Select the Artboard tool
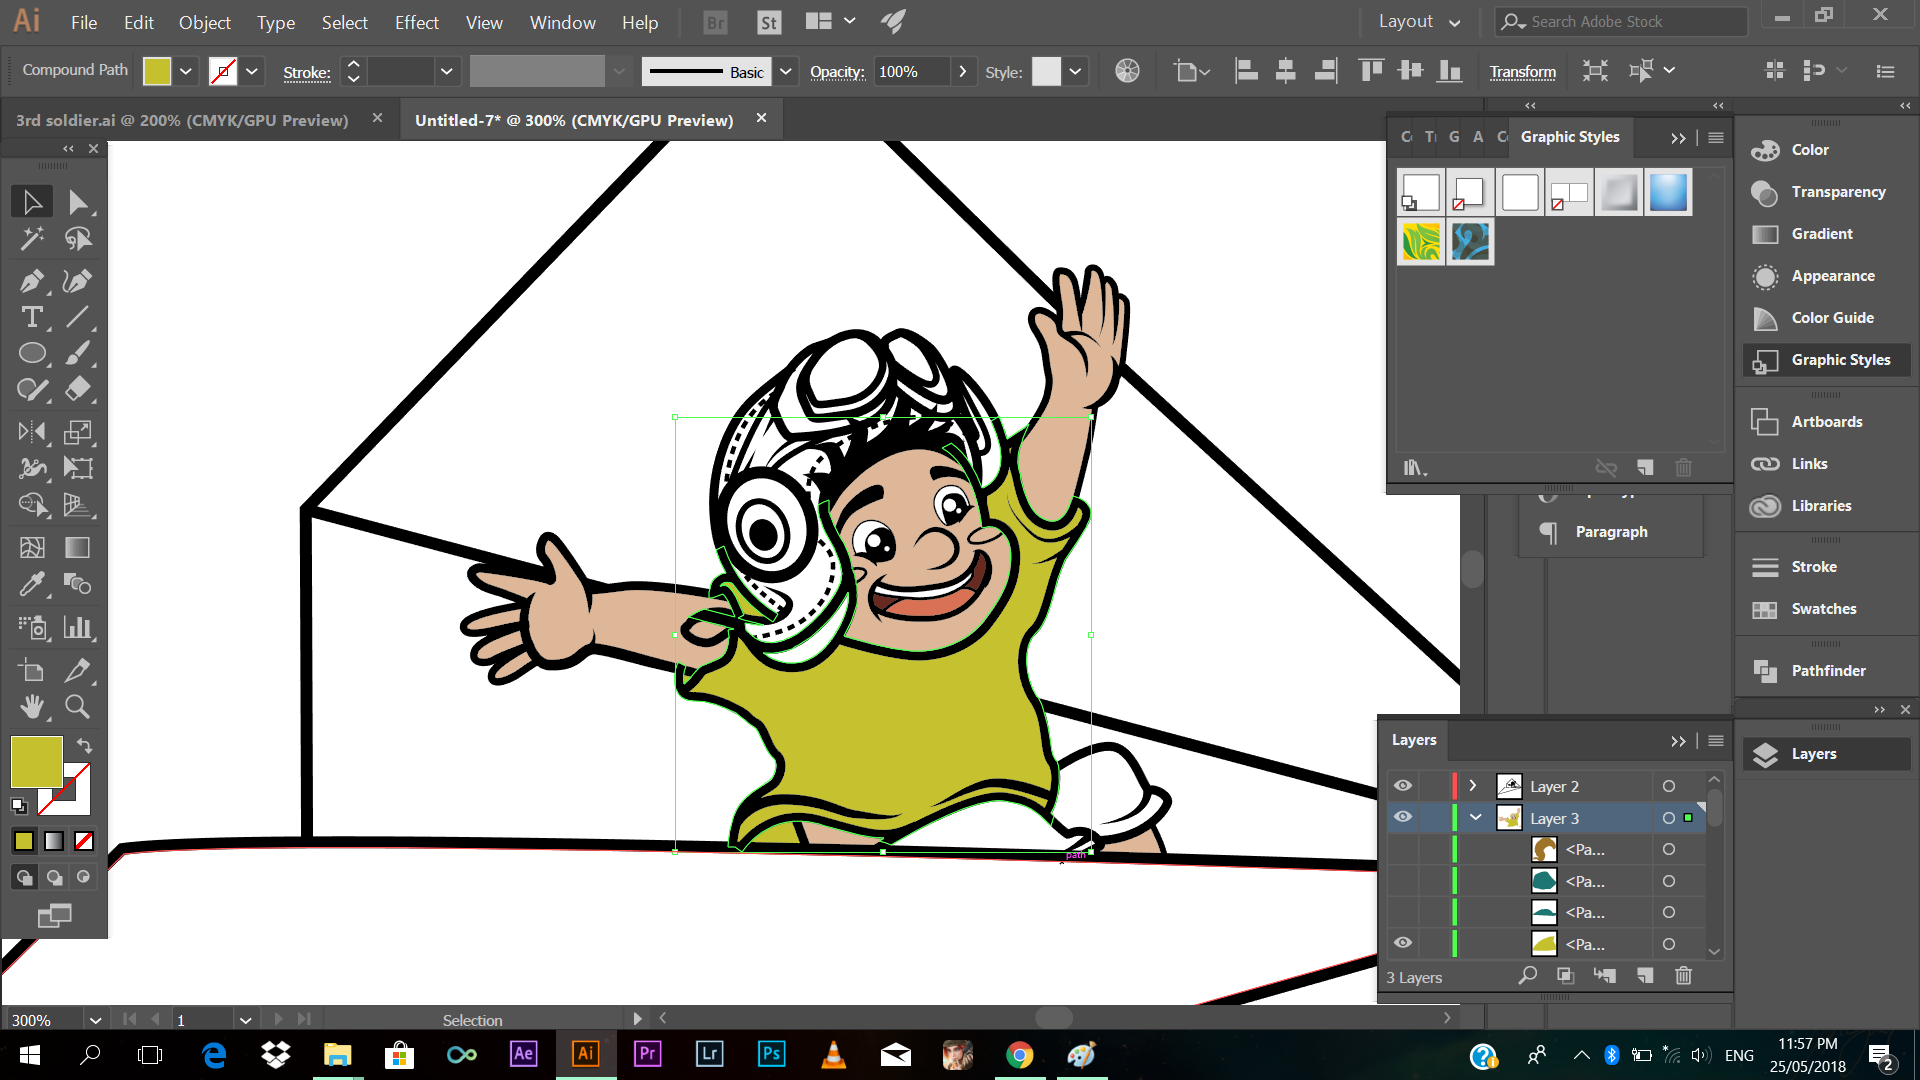 pyautogui.click(x=32, y=670)
